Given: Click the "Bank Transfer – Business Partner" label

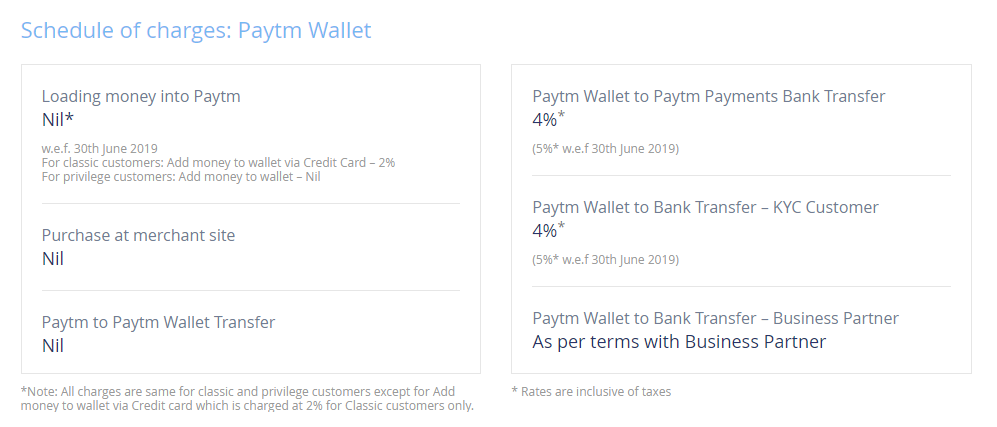Looking at the screenshot, I should tap(715, 318).
